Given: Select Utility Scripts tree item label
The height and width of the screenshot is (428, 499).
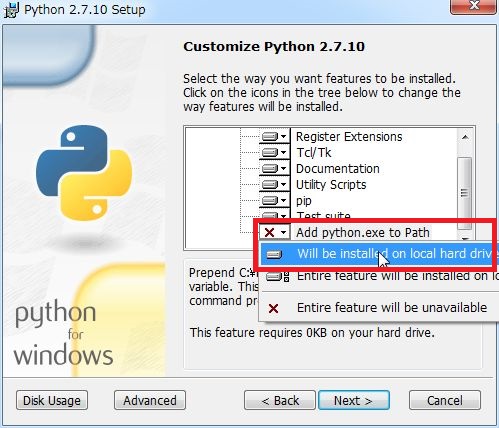Looking at the screenshot, I should coord(331,185).
